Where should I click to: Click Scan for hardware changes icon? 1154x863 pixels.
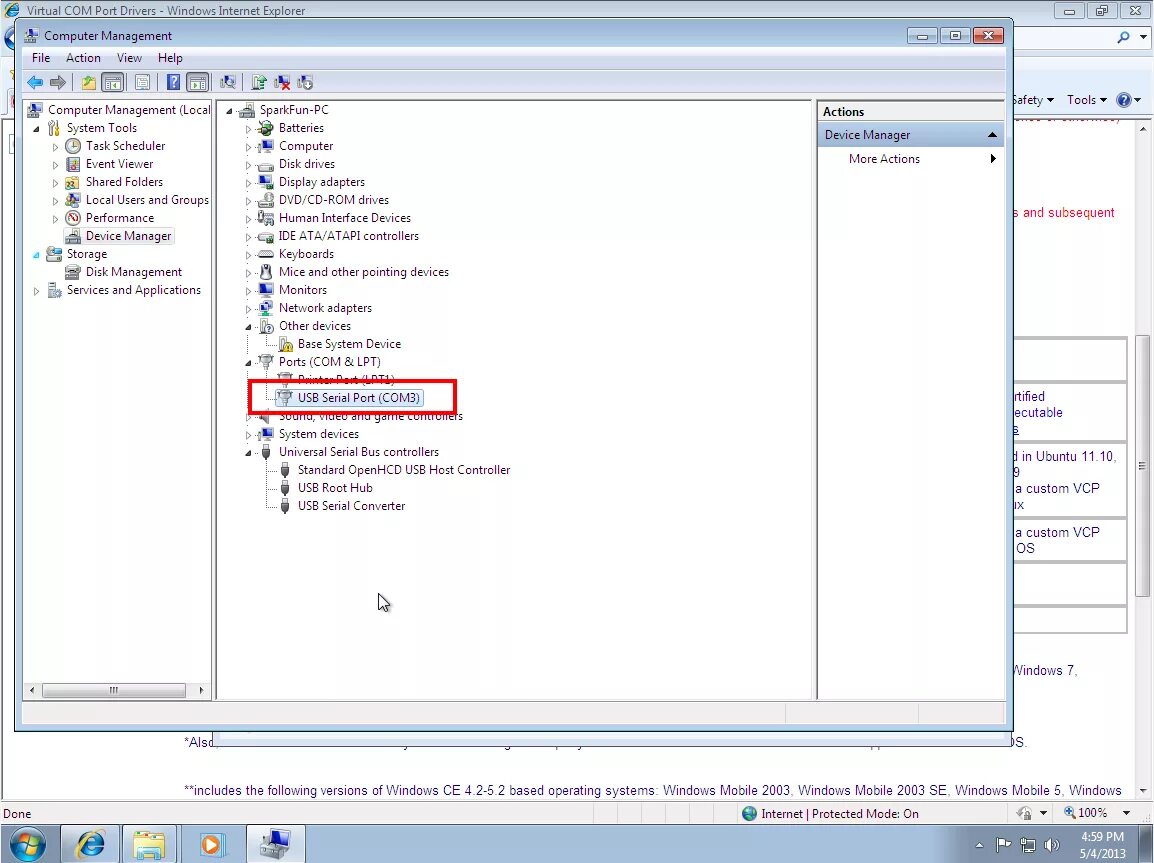(x=228, y=82)
